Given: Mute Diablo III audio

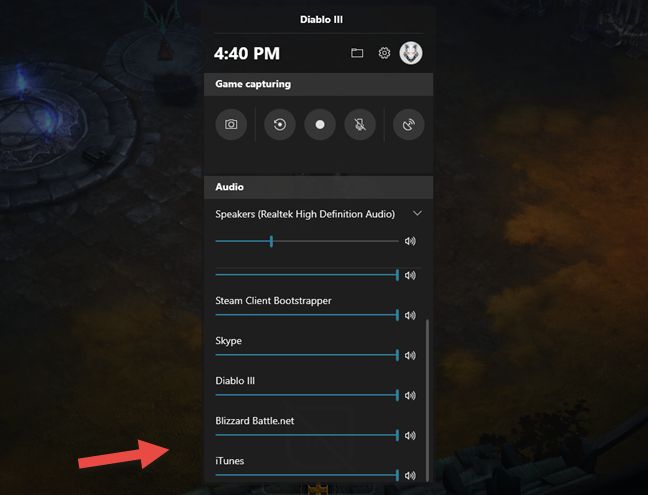Looking at the screenshot, I should coord(410,395).
